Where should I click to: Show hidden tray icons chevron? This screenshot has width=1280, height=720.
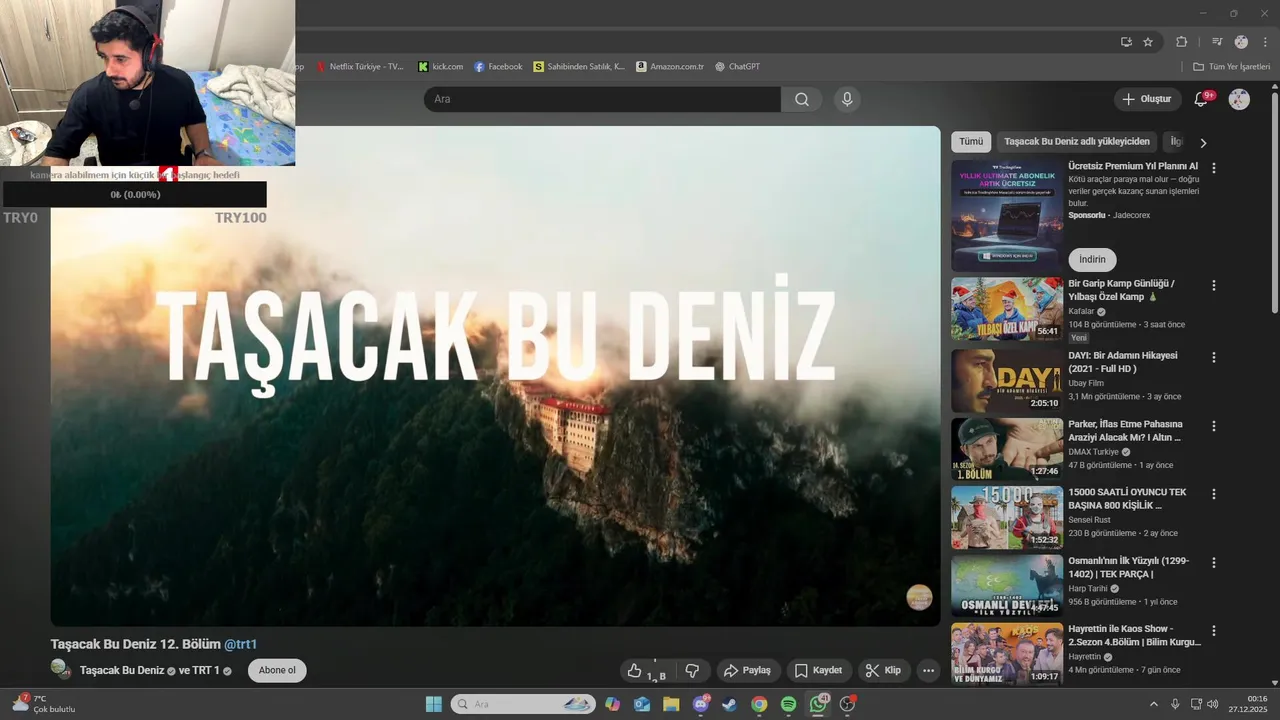pyautogui.click(x=1153, y=704)
